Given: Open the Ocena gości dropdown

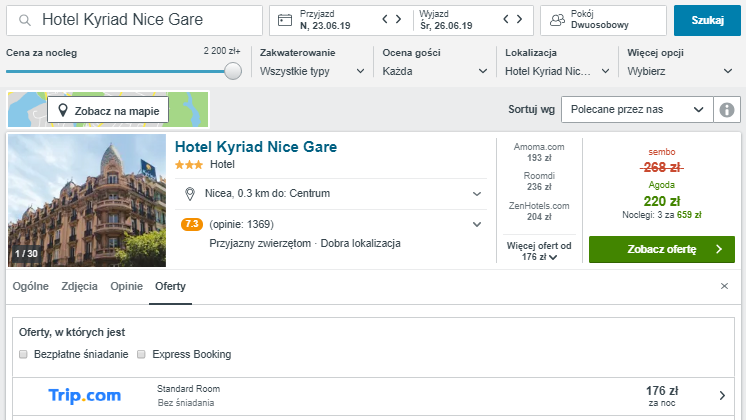Looking at the screenshot, I should point(435,71).
